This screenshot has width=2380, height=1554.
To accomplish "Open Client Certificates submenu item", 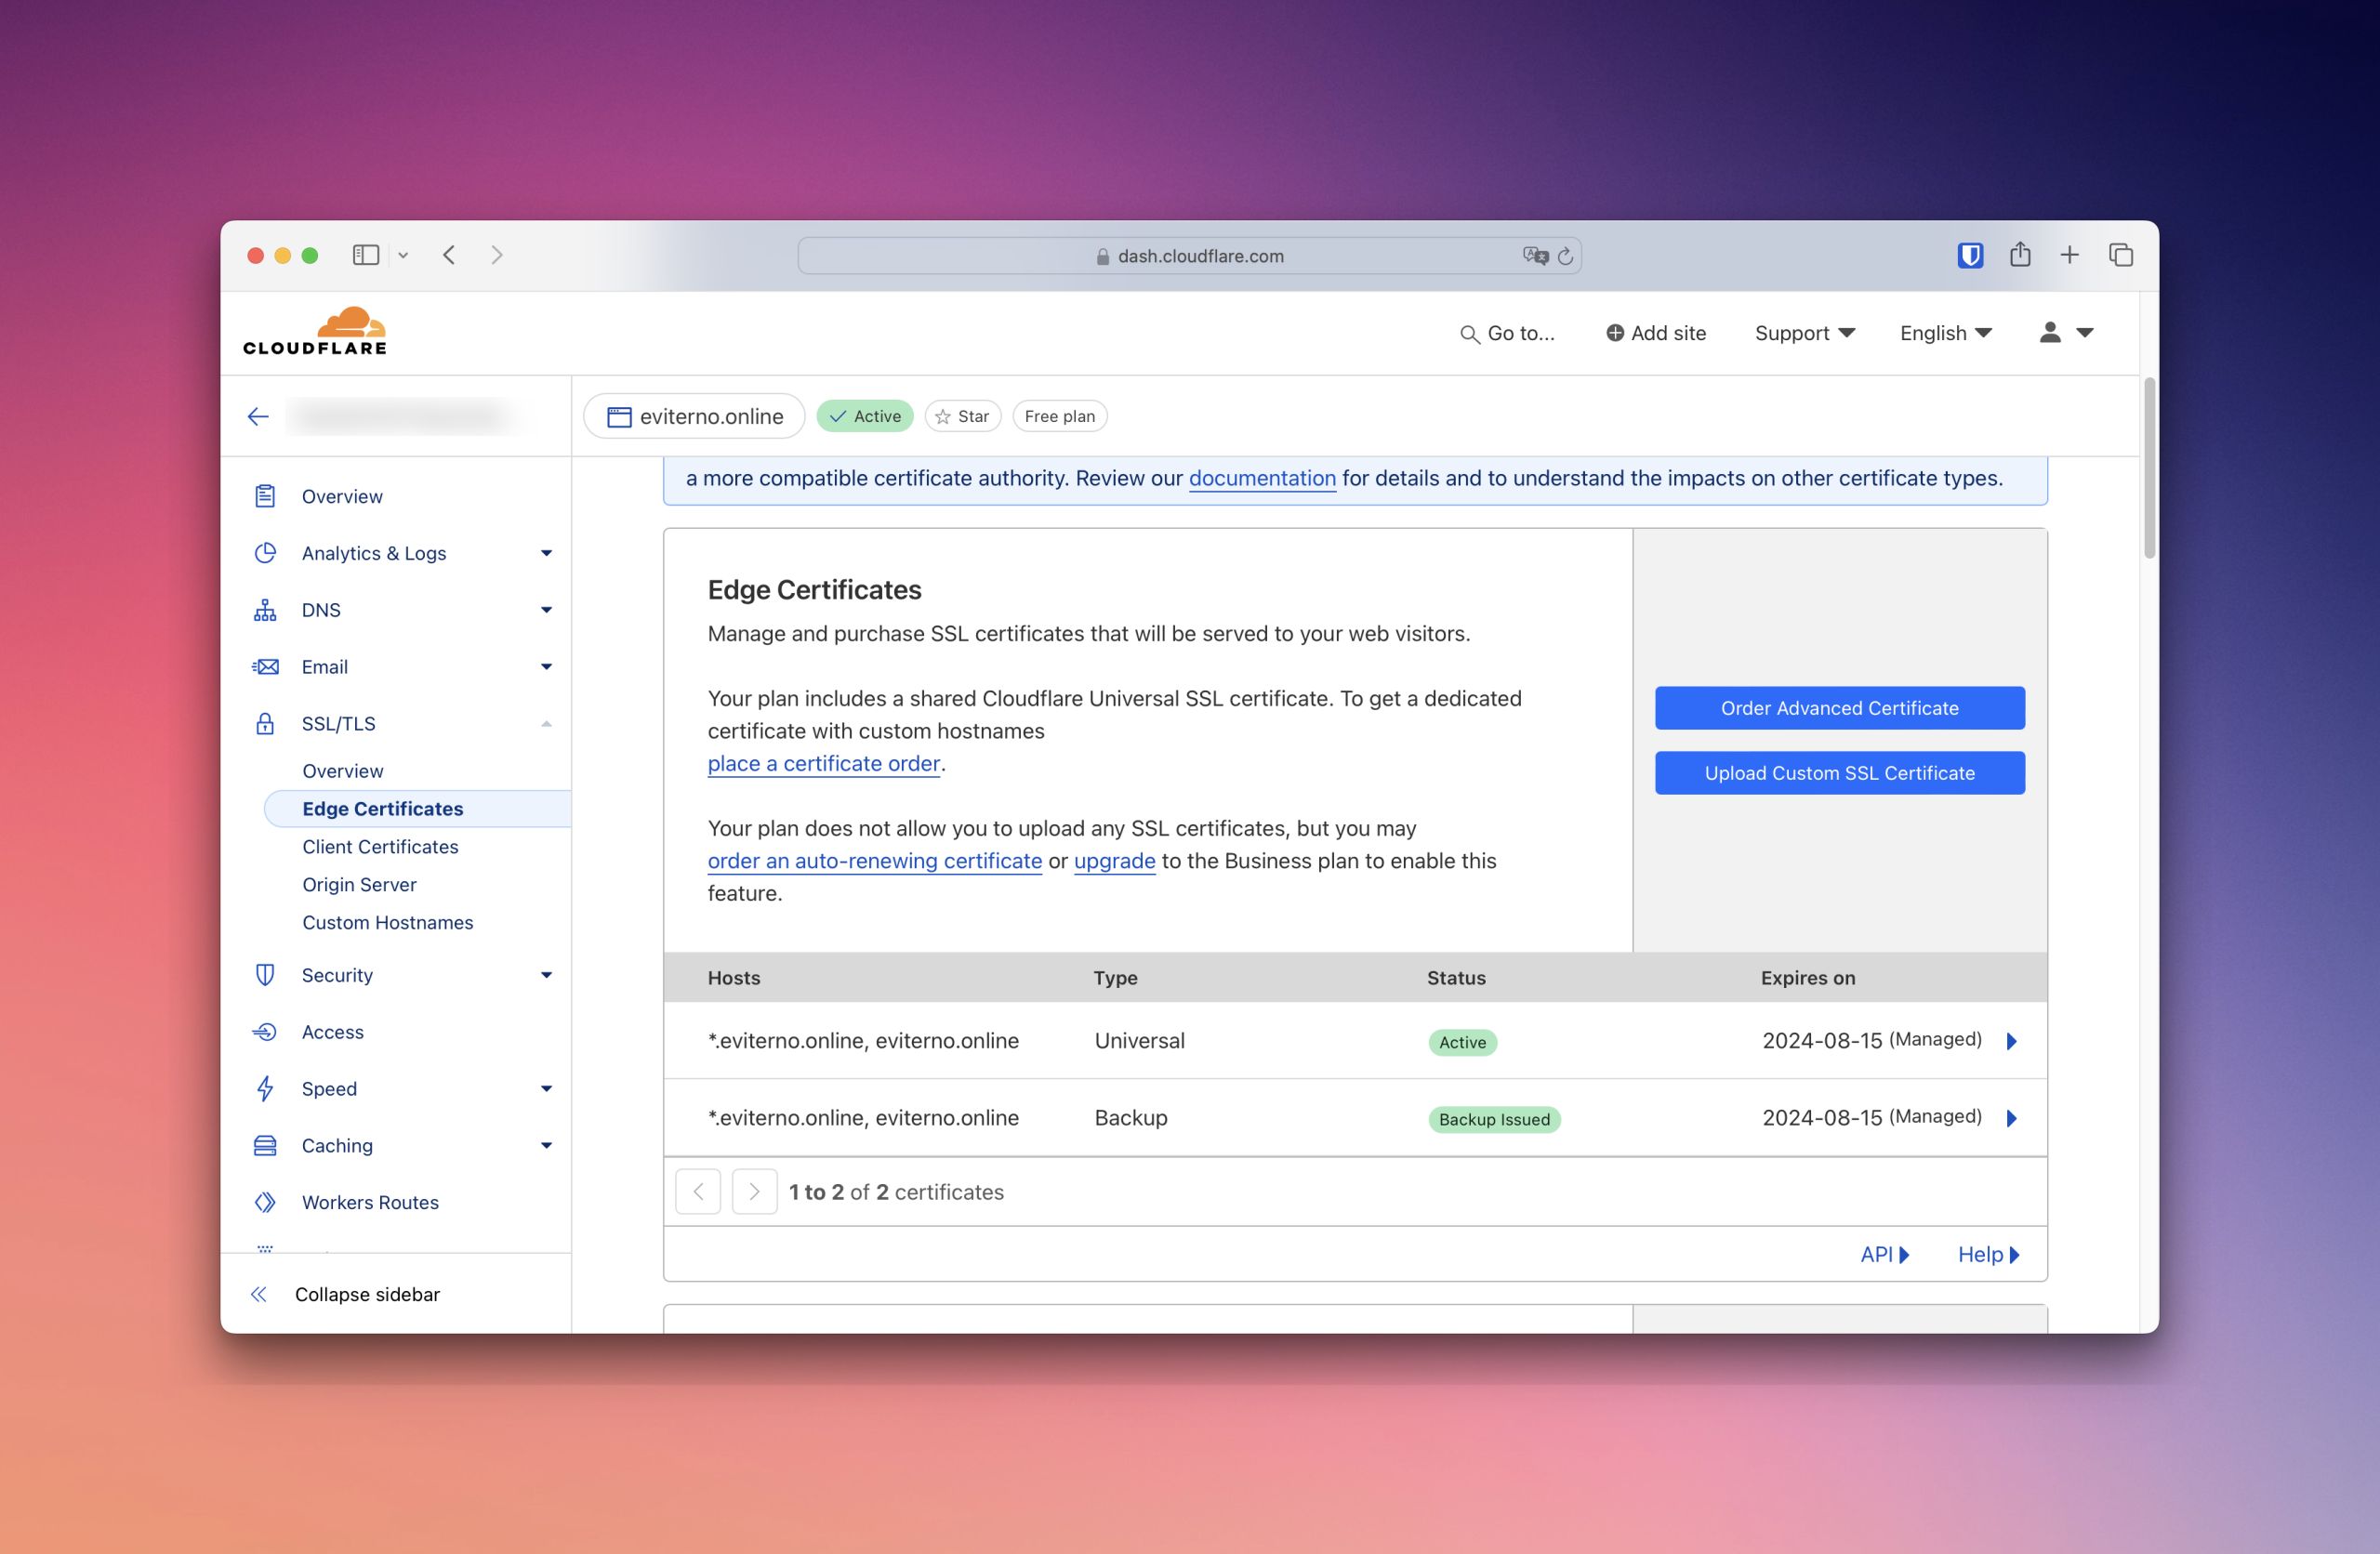I will coord(380,847).
